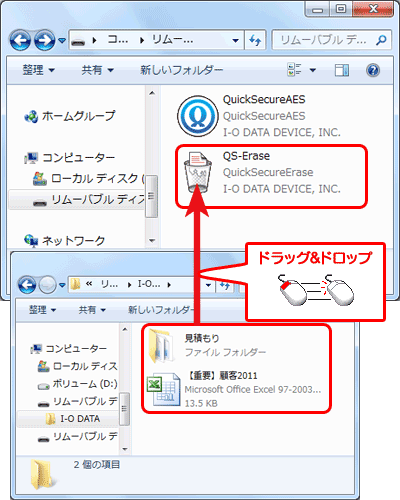Select the QS-Erase trash can icon
The width and height of the screenshot is (400, 500).
(x=198, y=172)
